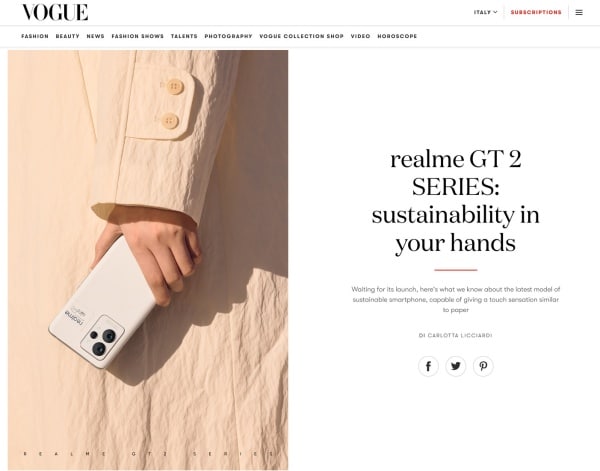The width and height of the screenshot is (600, 471).
Task: Open the Subscriptions link
Action: point(536,12)
